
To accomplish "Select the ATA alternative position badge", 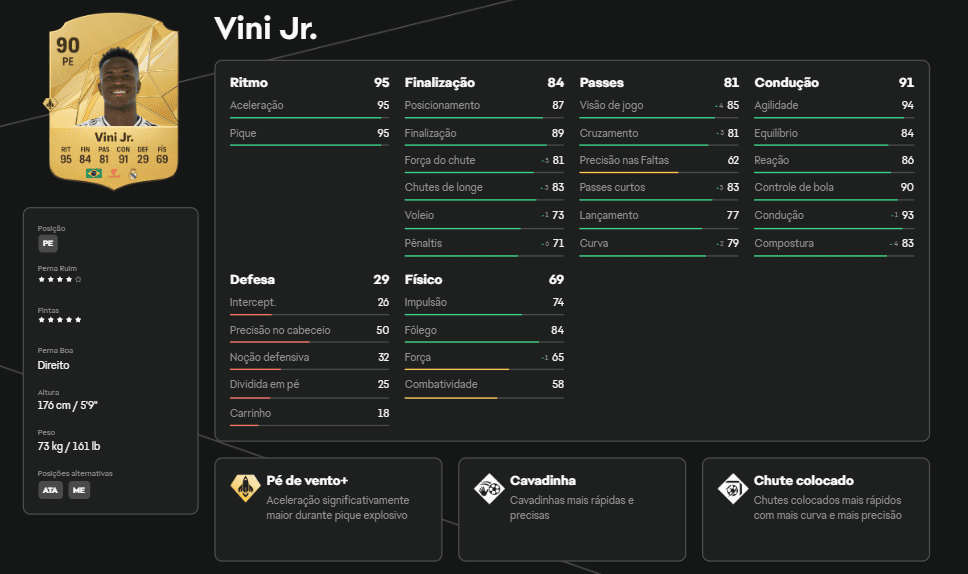I will pos(50,490).
